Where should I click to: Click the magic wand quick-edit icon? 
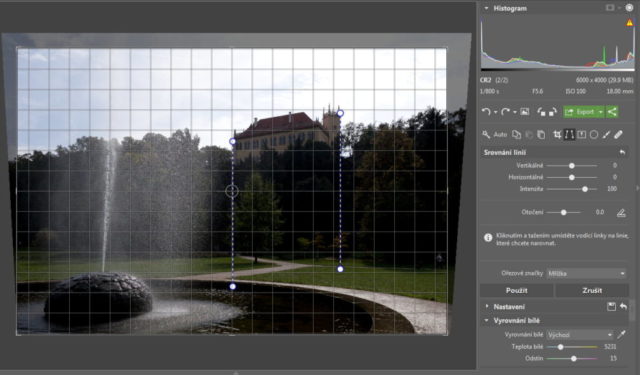[x=486, y=134]
